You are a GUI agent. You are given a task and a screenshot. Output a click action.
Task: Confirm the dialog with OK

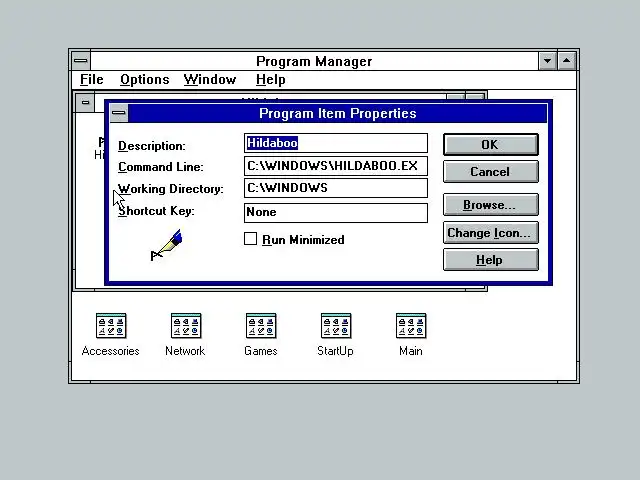tap(491, 144)
